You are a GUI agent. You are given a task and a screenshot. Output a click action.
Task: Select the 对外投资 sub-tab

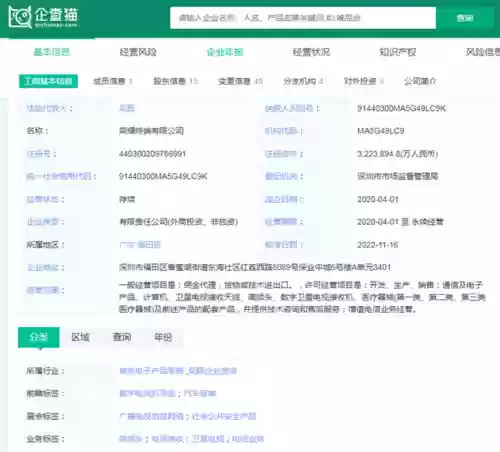[x=364, y=81]
